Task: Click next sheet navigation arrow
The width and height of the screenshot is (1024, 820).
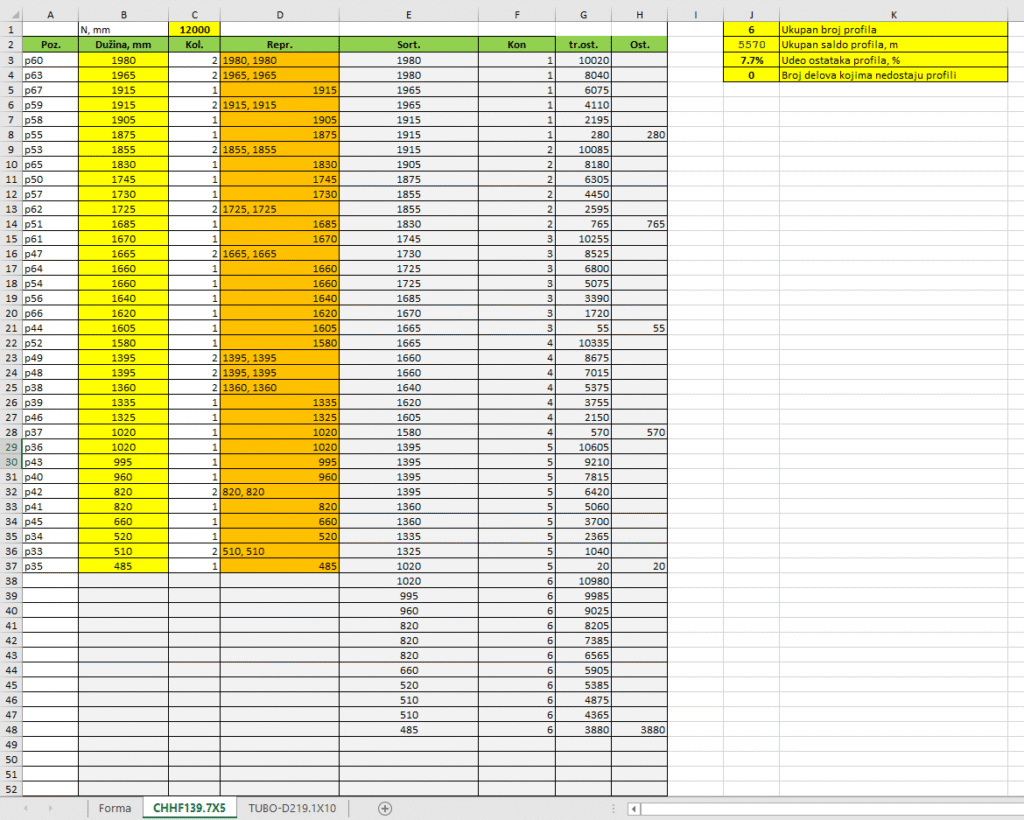Action: [50, 808]
